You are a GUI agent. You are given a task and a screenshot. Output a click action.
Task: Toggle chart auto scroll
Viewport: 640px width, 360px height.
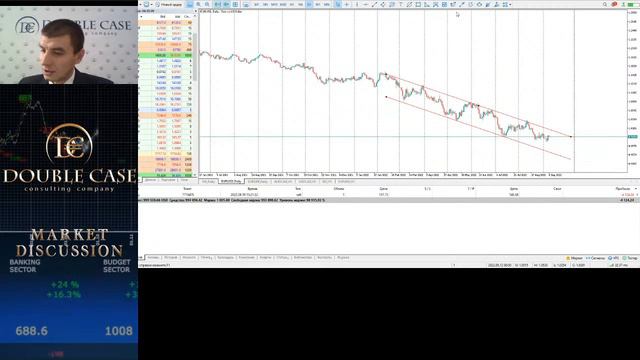[x=218, y=4]
